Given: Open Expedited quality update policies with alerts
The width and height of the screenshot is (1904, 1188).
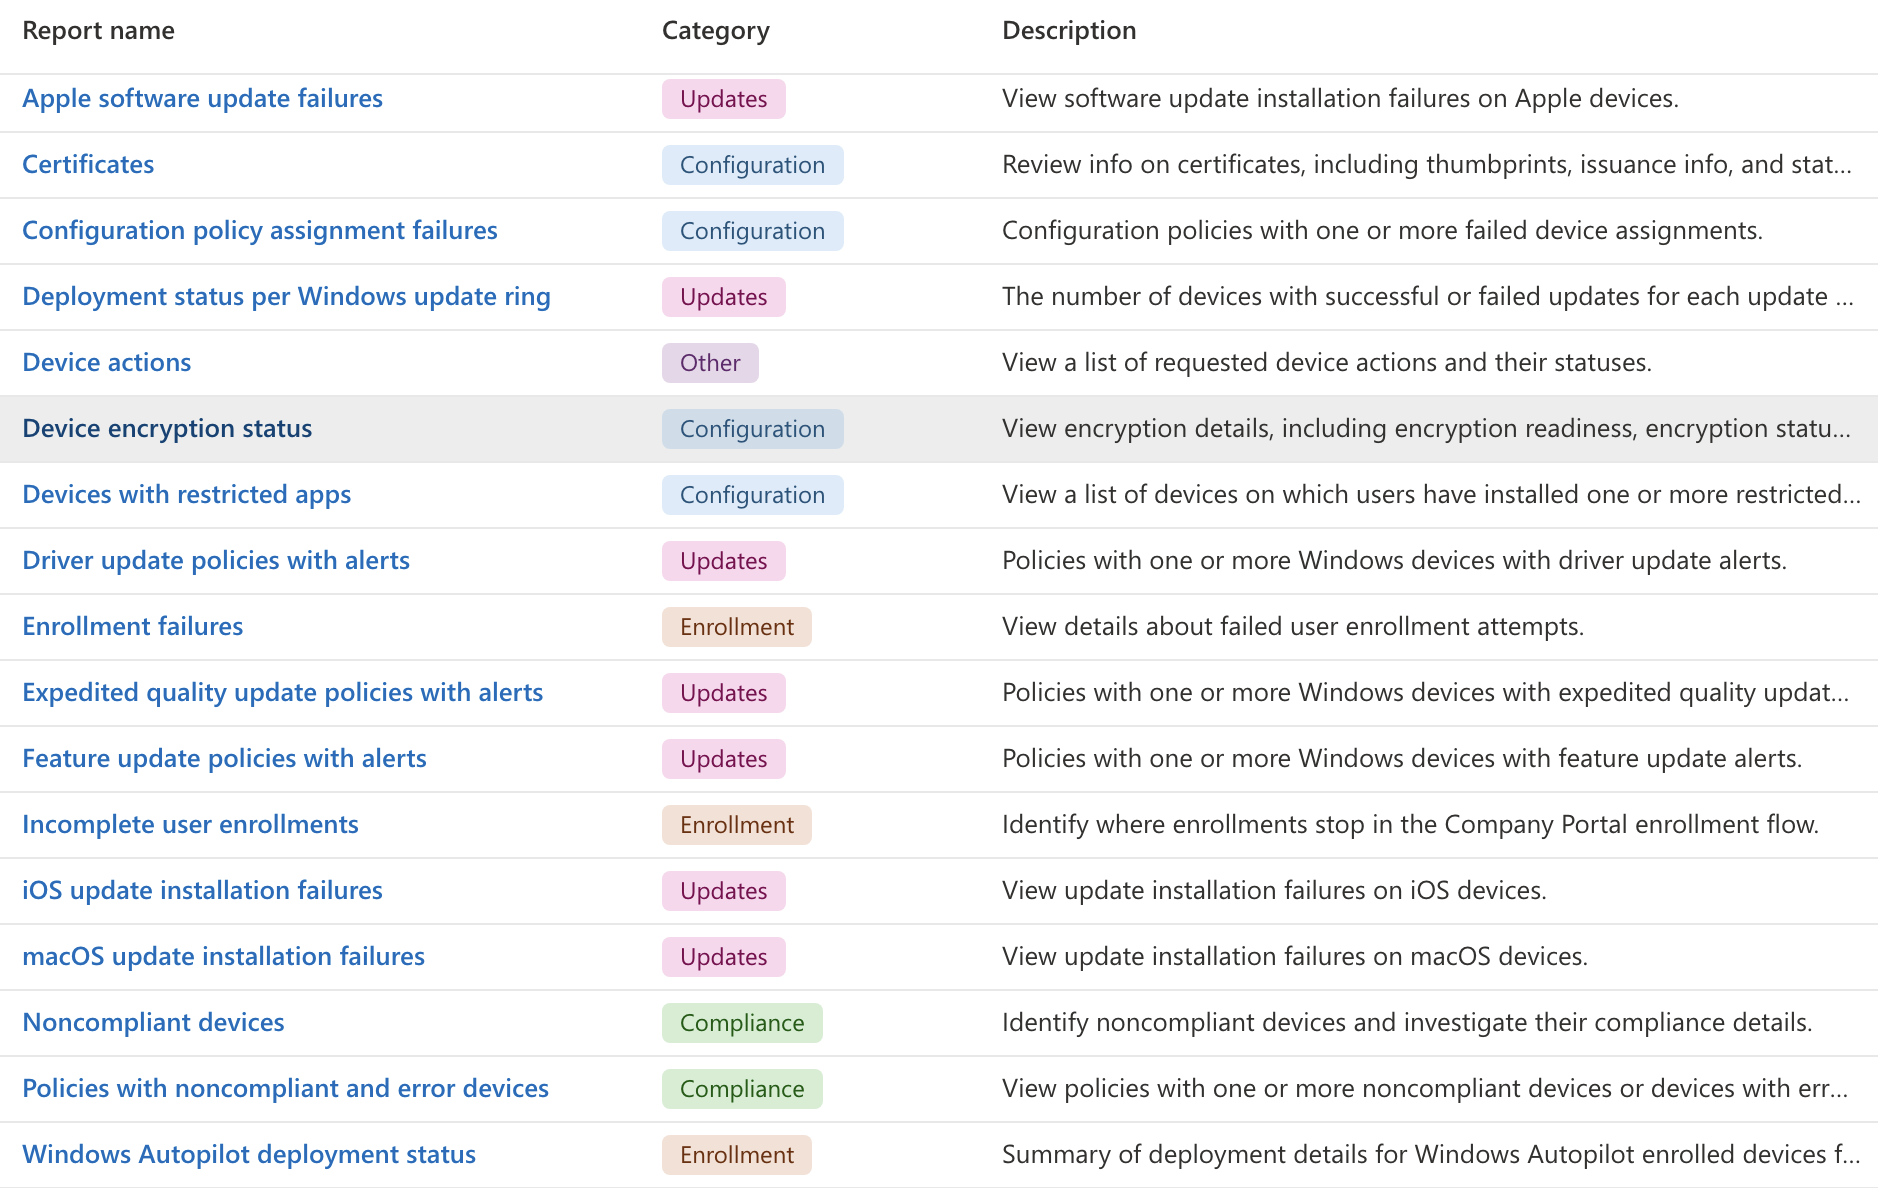Looking at the screenshot, I should point(283,692).
